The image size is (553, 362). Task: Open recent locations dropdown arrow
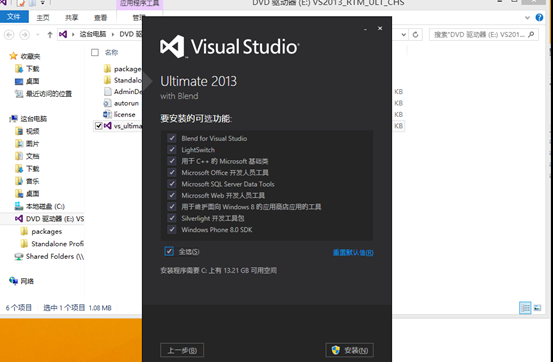38,35
